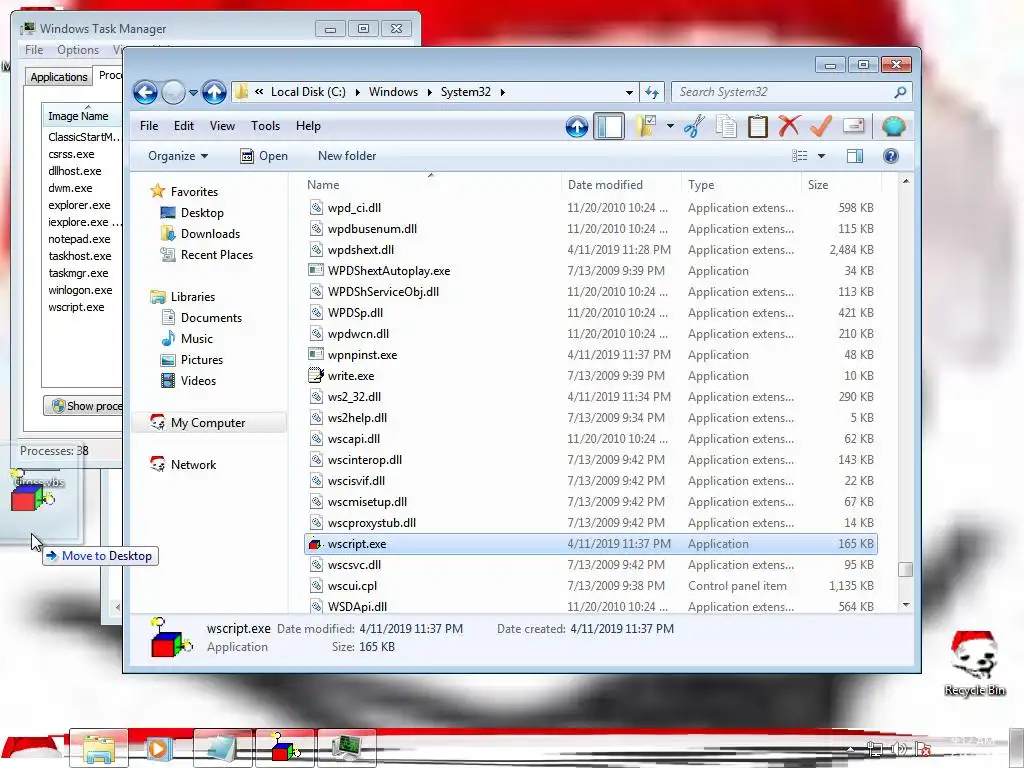The image size is (1024, 768).
Task: Click the Back navigation arrow in Explorer
Action: coord(145,93)
